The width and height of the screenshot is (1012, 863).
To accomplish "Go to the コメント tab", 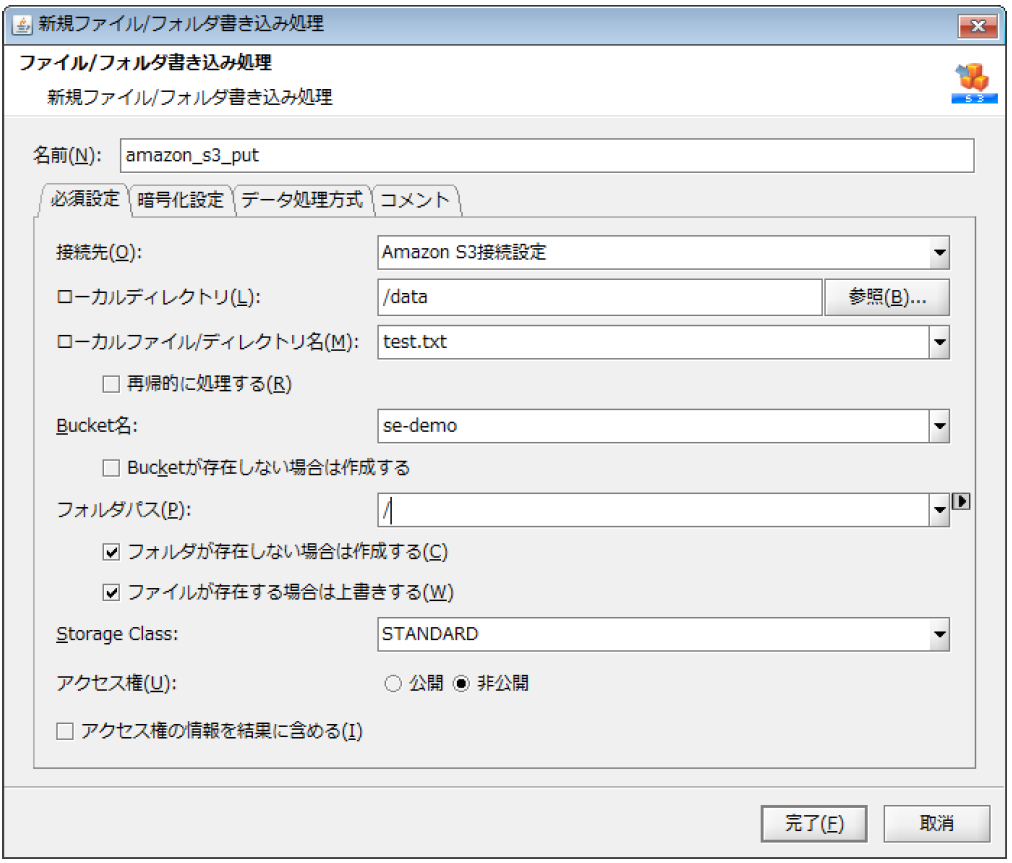I will coord(416,199).
